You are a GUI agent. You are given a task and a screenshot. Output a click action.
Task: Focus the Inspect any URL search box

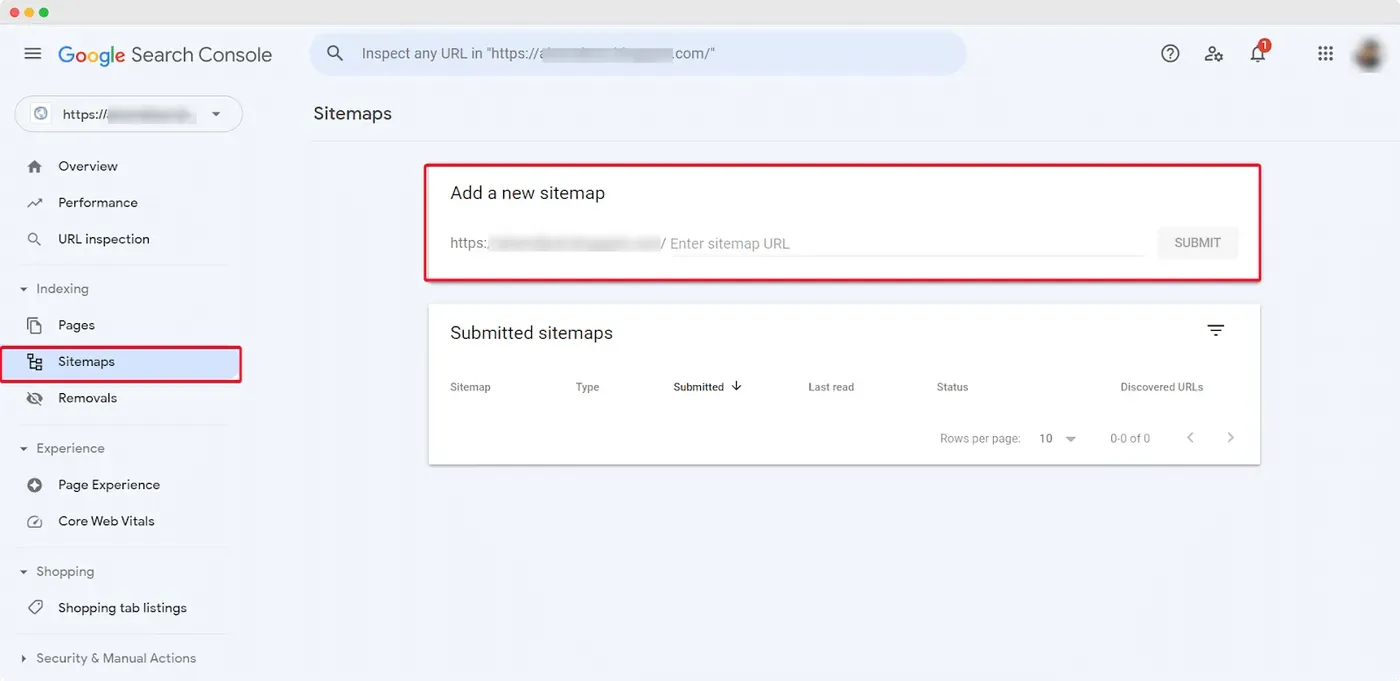pyautogui.click(x=638, y=53)
